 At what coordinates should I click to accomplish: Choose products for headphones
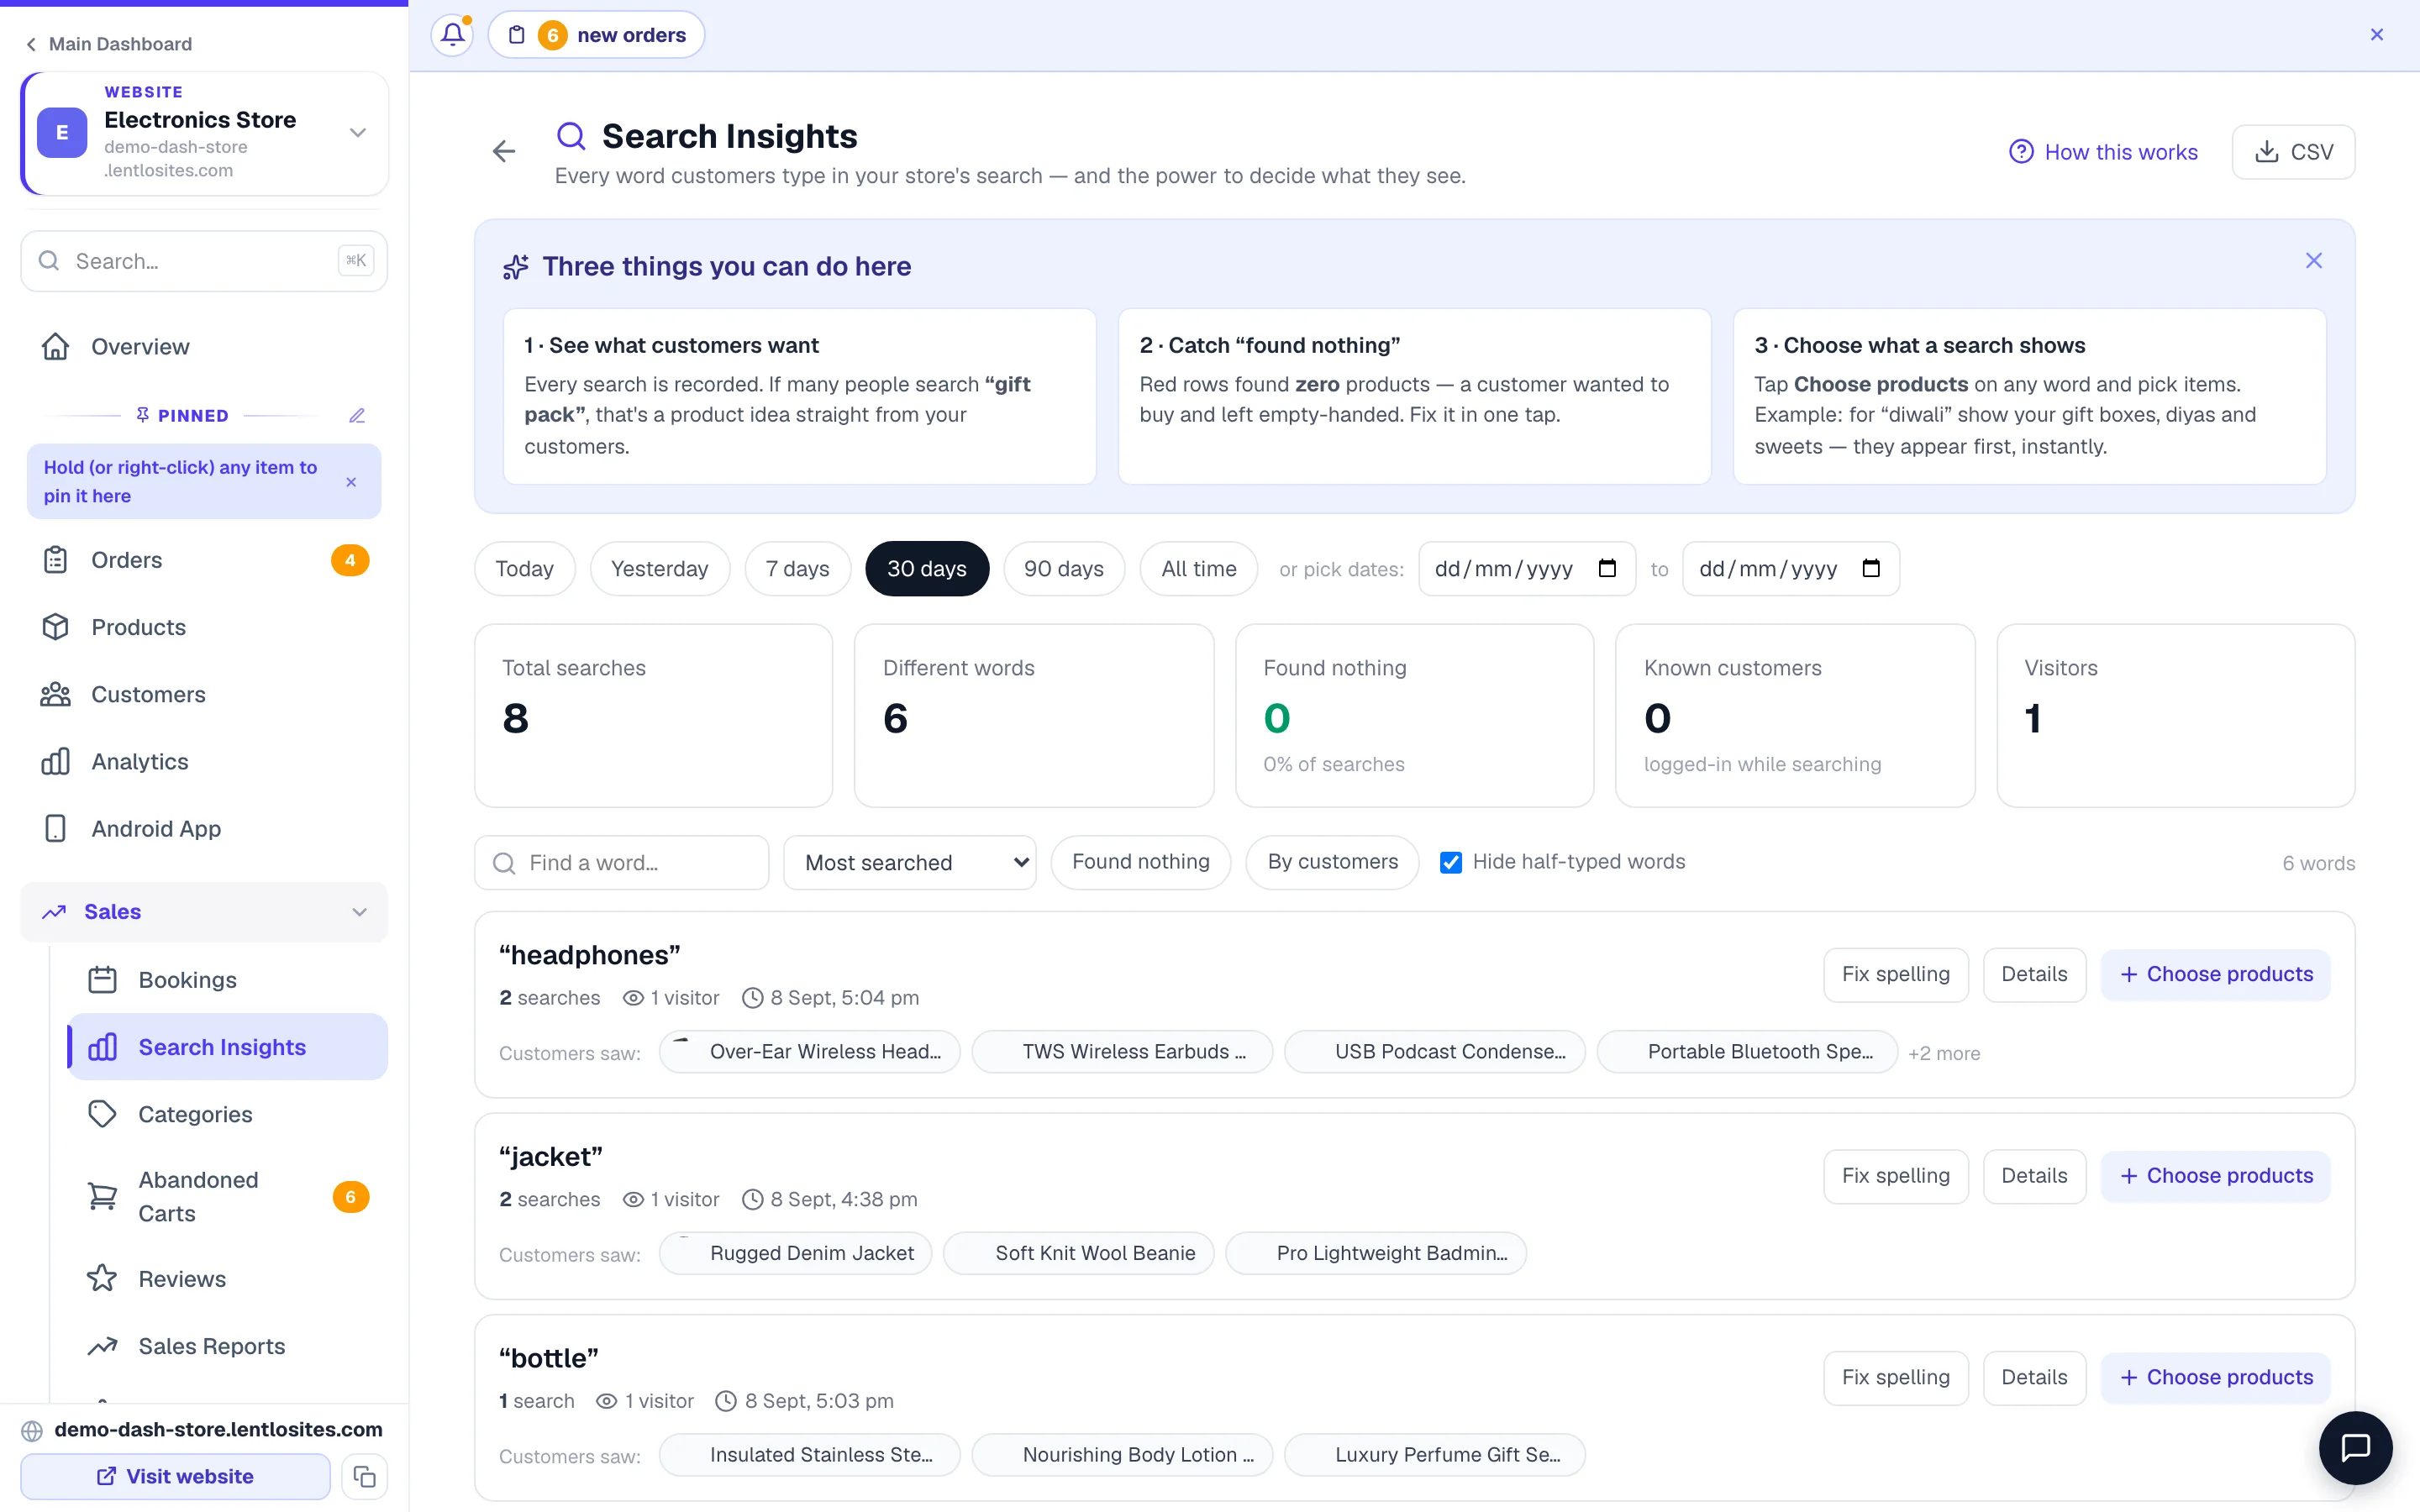pos(2215,974)
